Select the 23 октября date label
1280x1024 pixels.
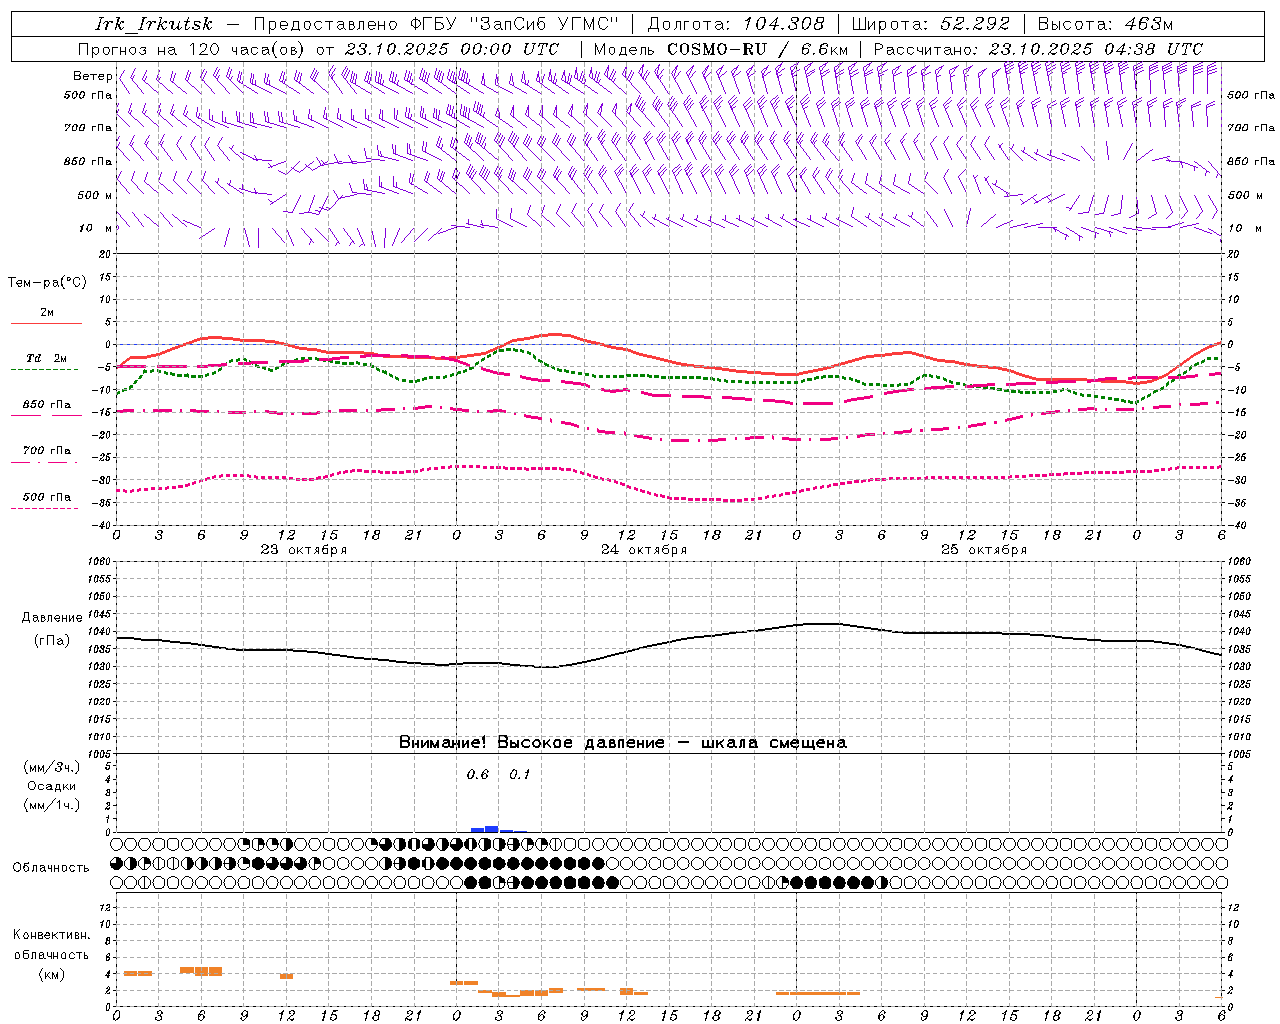[303, 550]
